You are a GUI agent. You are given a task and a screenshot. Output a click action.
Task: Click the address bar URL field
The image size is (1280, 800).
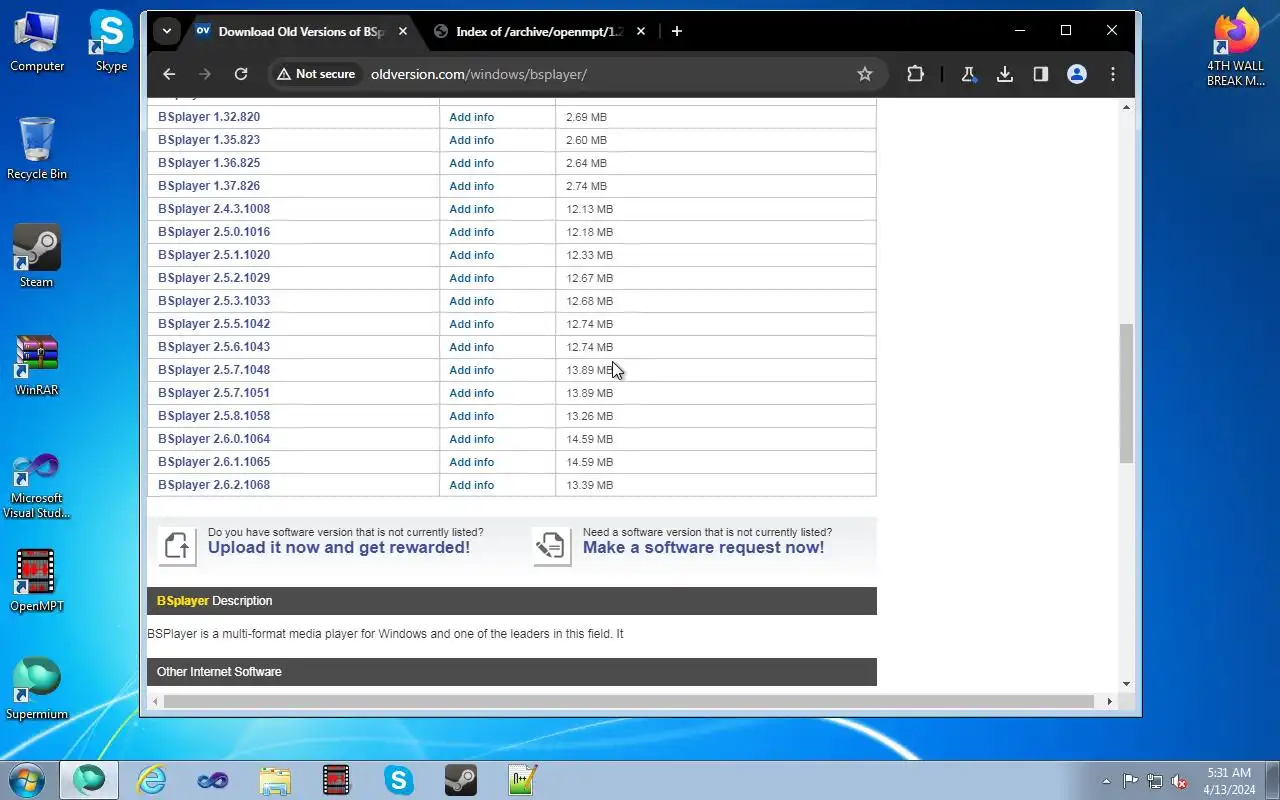tap(607, 74)
